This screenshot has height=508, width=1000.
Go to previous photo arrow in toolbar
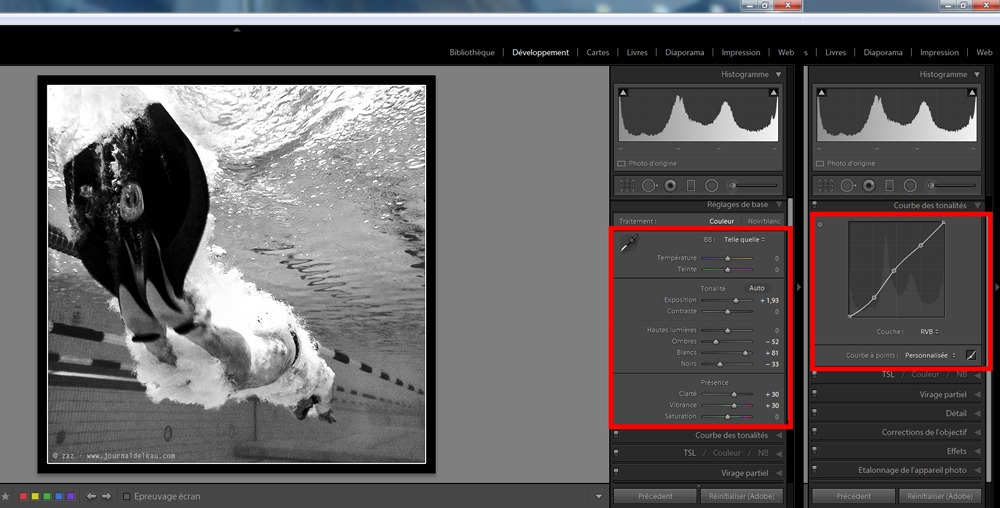pos(91,496)
